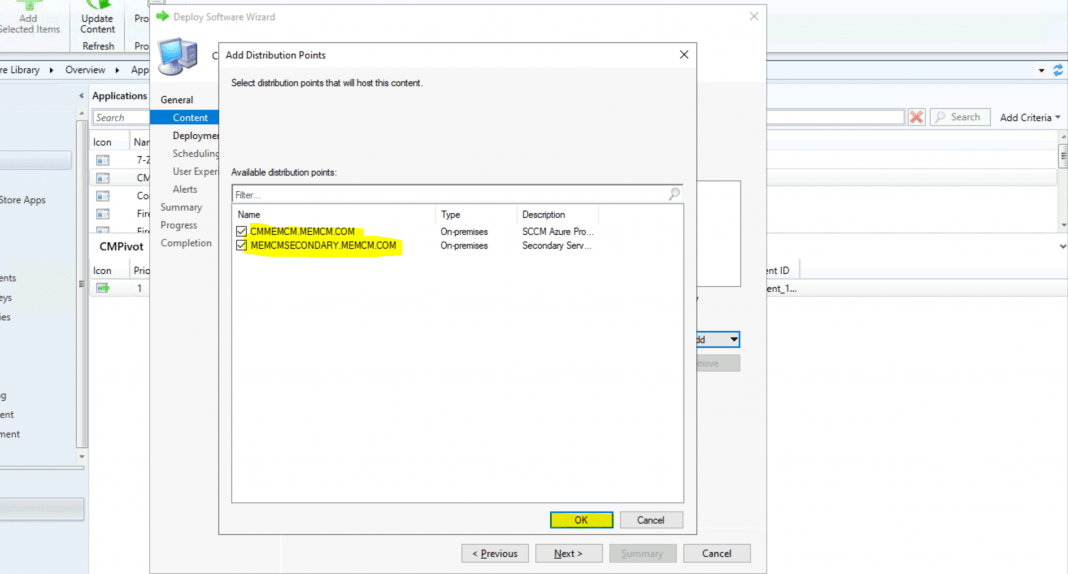Select the Summary step in wizard sidebar
Viewport: 1068px width, 574px height.
click(181, 207)
